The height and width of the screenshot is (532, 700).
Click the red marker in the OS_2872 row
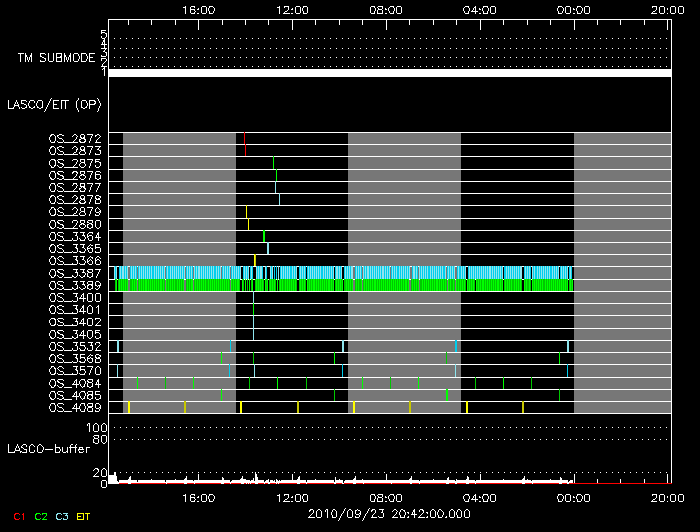pos(244,138)
